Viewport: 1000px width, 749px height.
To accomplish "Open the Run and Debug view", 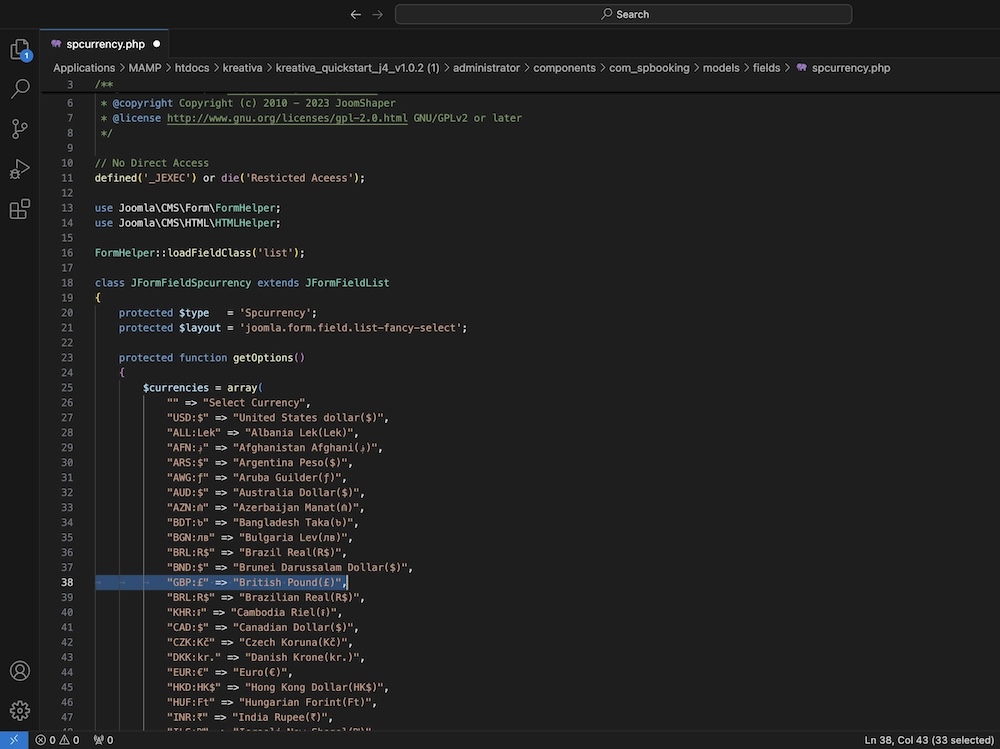I will click(x=19, y=169).
